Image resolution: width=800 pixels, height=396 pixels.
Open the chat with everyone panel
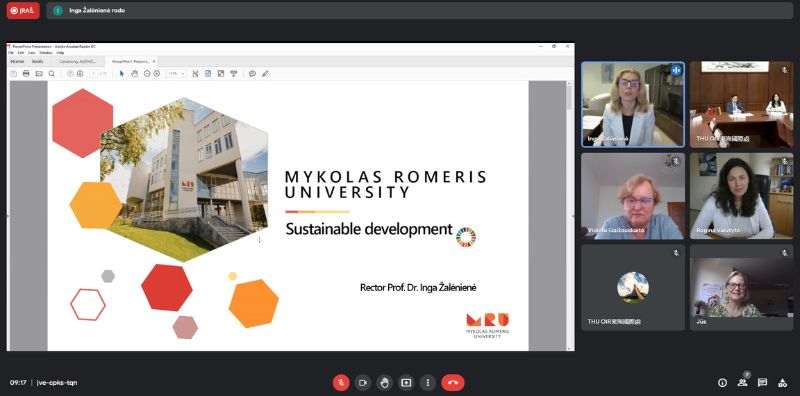pos(762,382)
